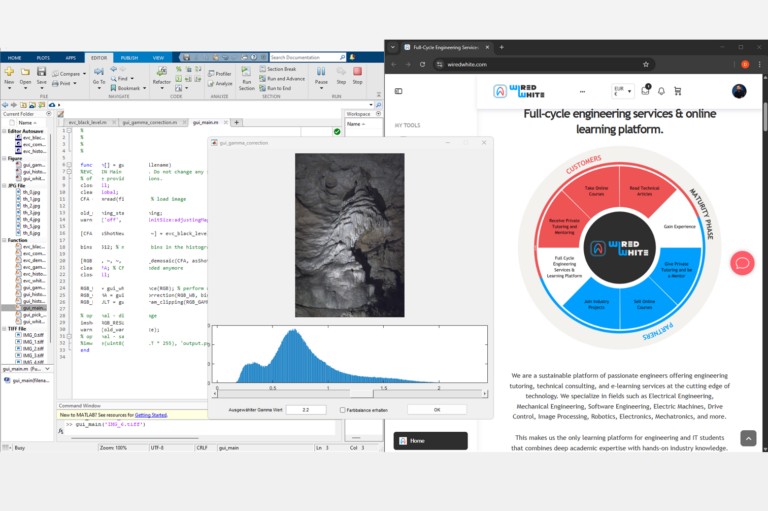Reload the wiredwhite.com page

coord(422,64)
